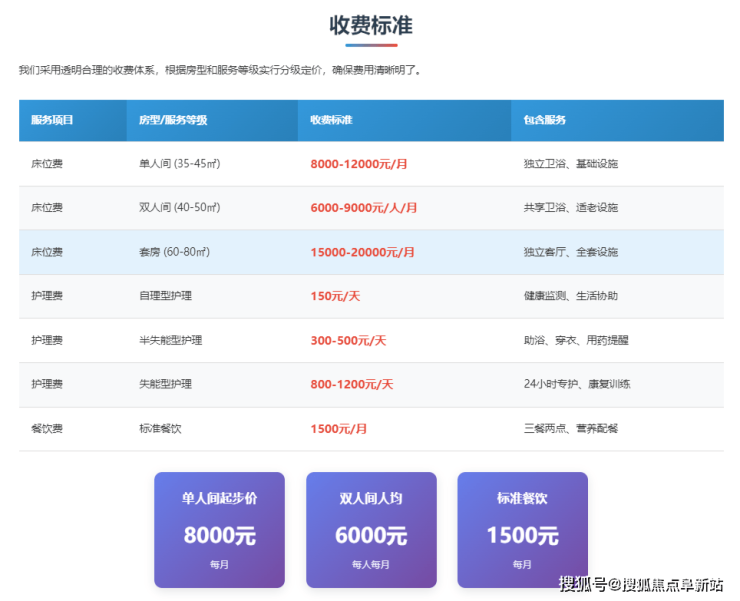Click the 搜狐号@搜狐焦点阜新站 watermark
740x601 pixels.
[640, 585]
